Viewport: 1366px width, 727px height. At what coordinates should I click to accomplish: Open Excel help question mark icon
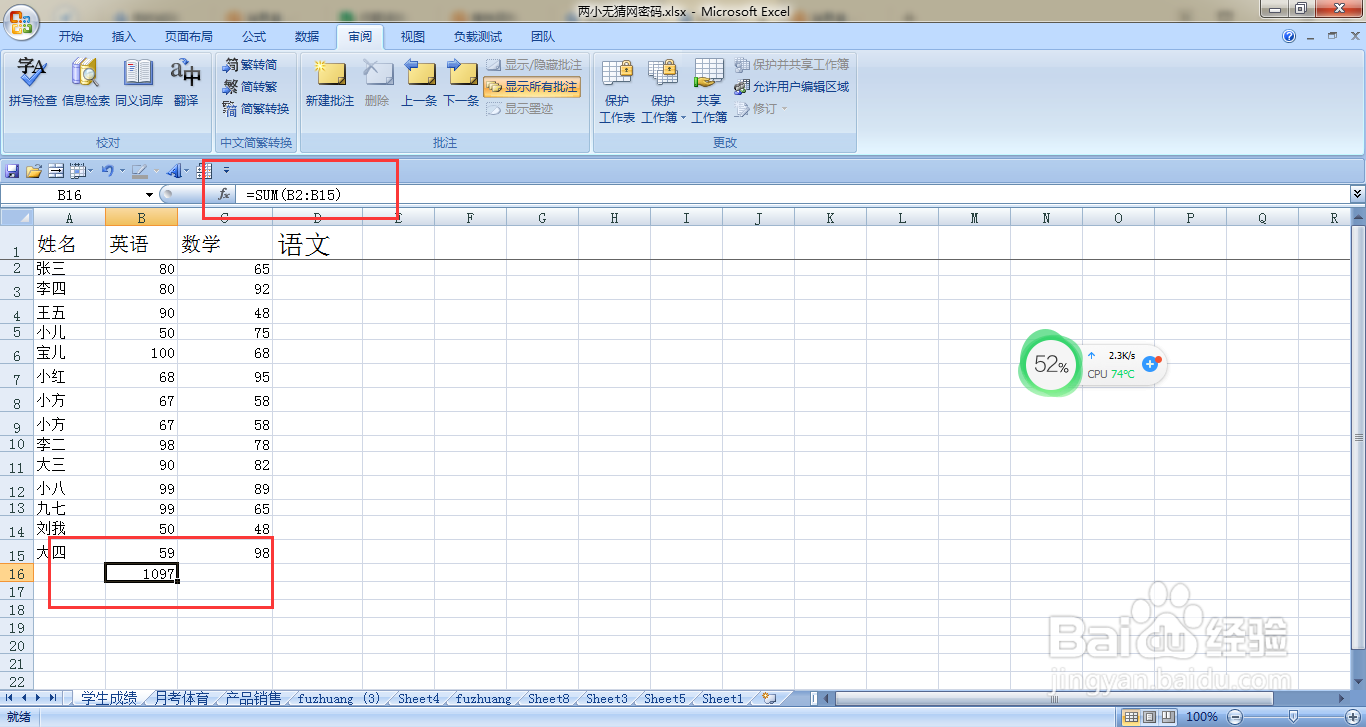click(1289, 36)
